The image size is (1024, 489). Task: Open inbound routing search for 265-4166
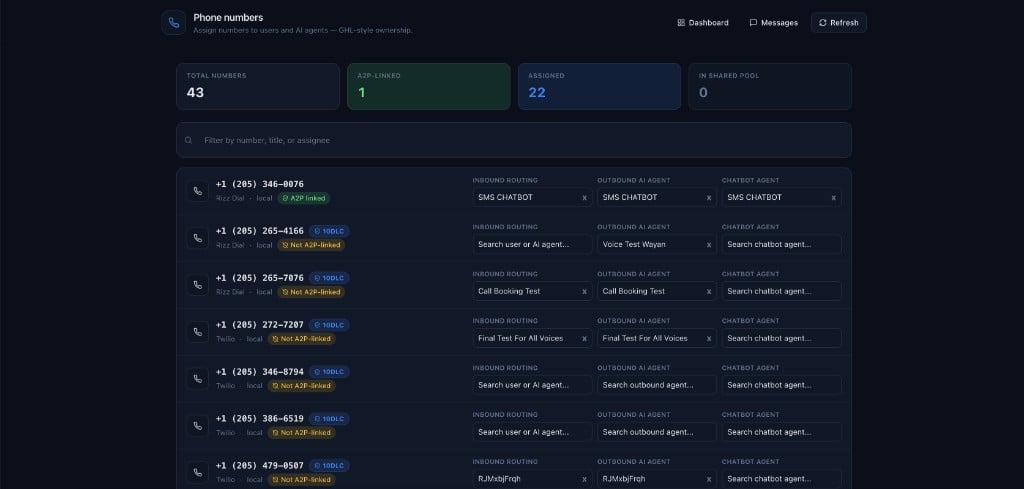click(532, 244)
